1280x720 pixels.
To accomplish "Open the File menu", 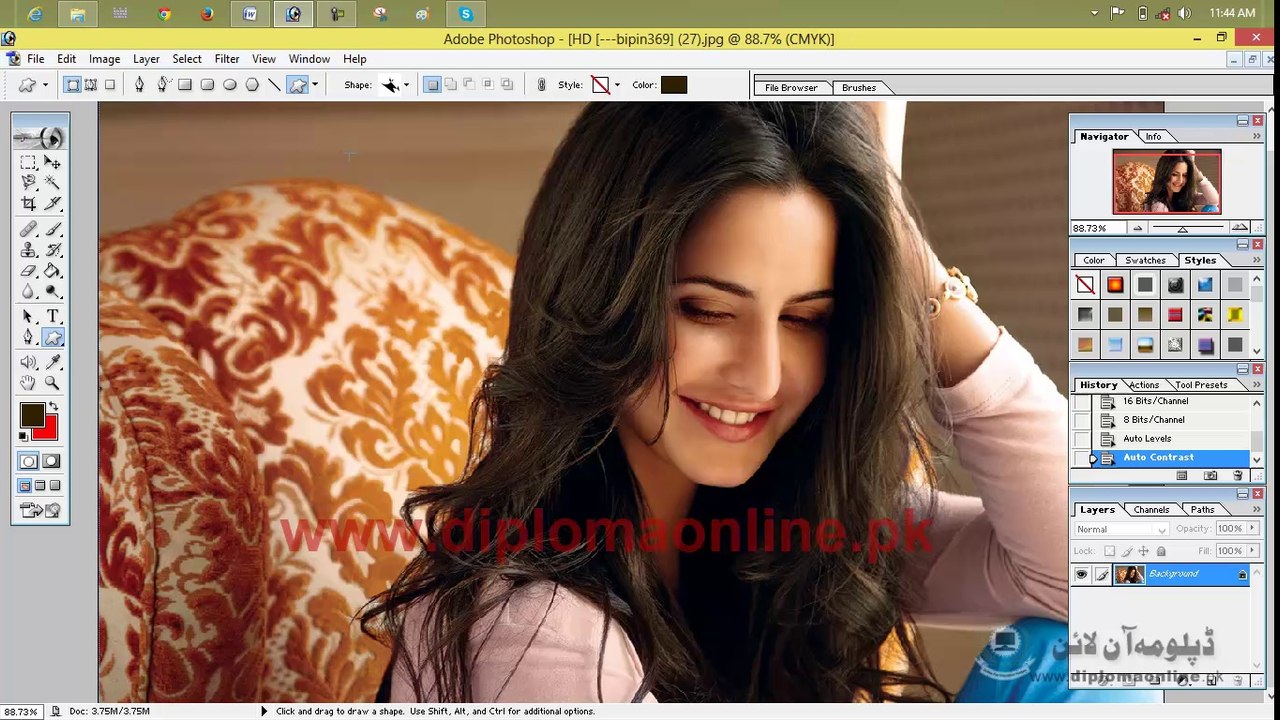I will point(36,59).
